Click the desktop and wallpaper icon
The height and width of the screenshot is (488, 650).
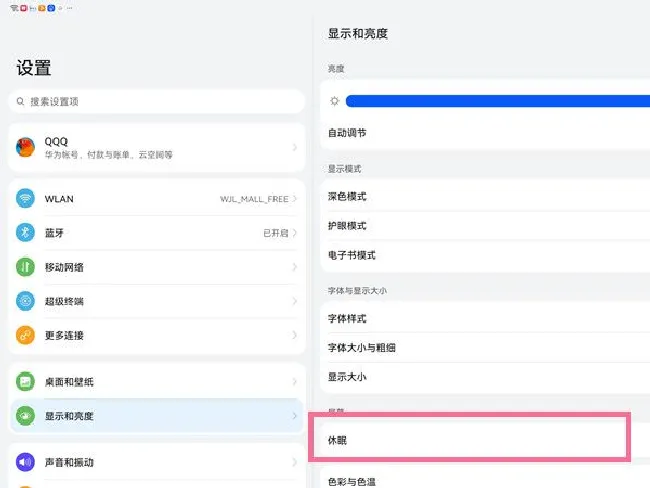(x=25, y=381)
